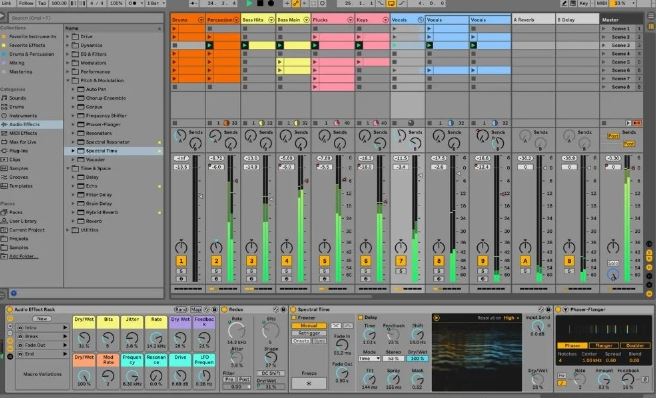
Task: Toggle track activator A on the A Reverb track
Action: [525, 261]
